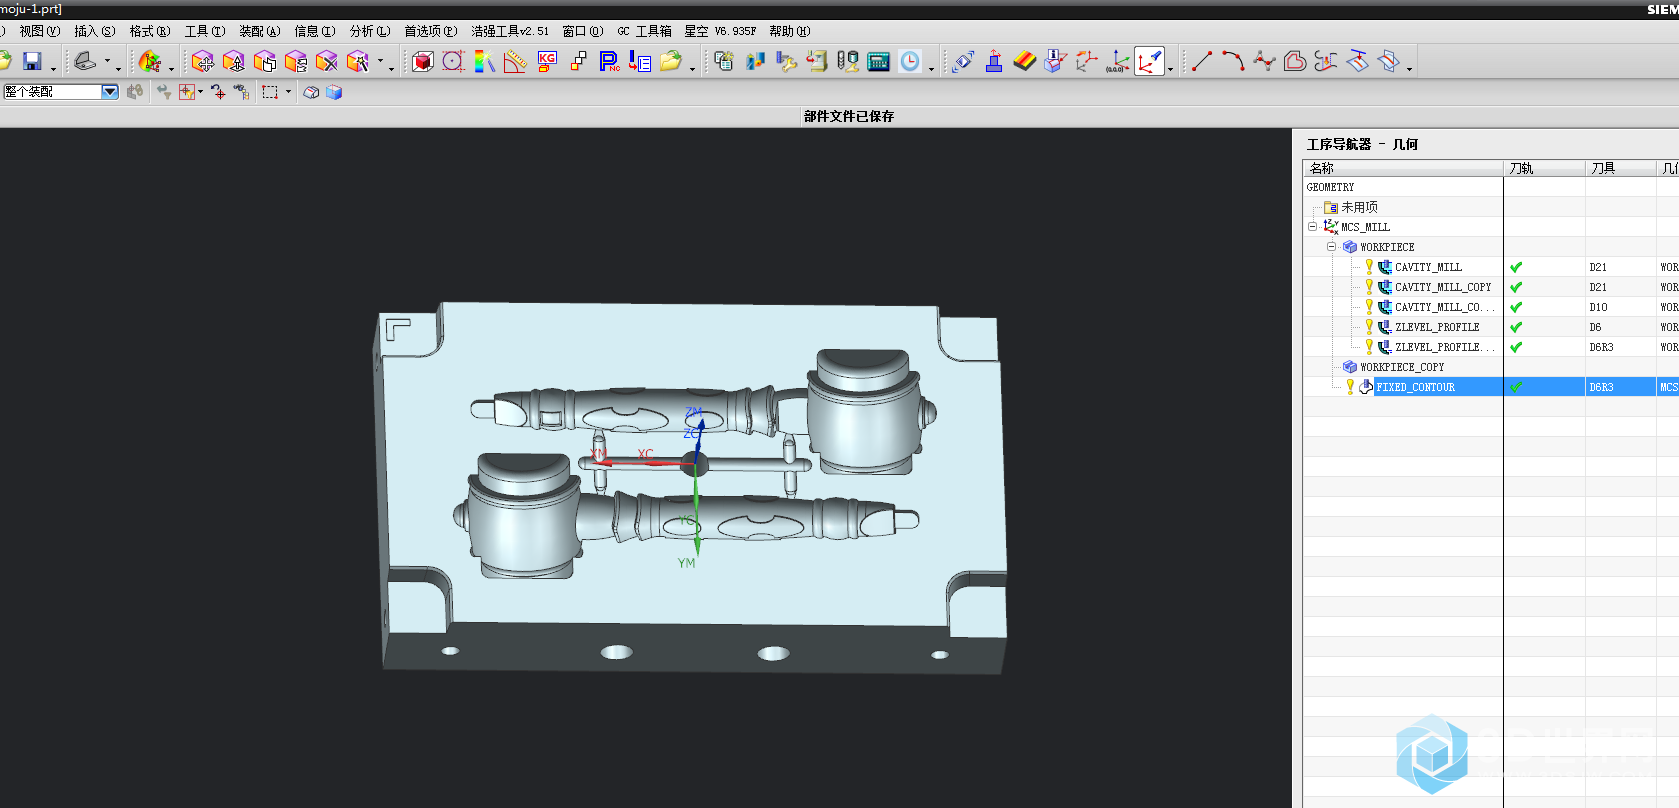
Task: Click the calculator icon in toolbar
Action: [x=878, y=62]
